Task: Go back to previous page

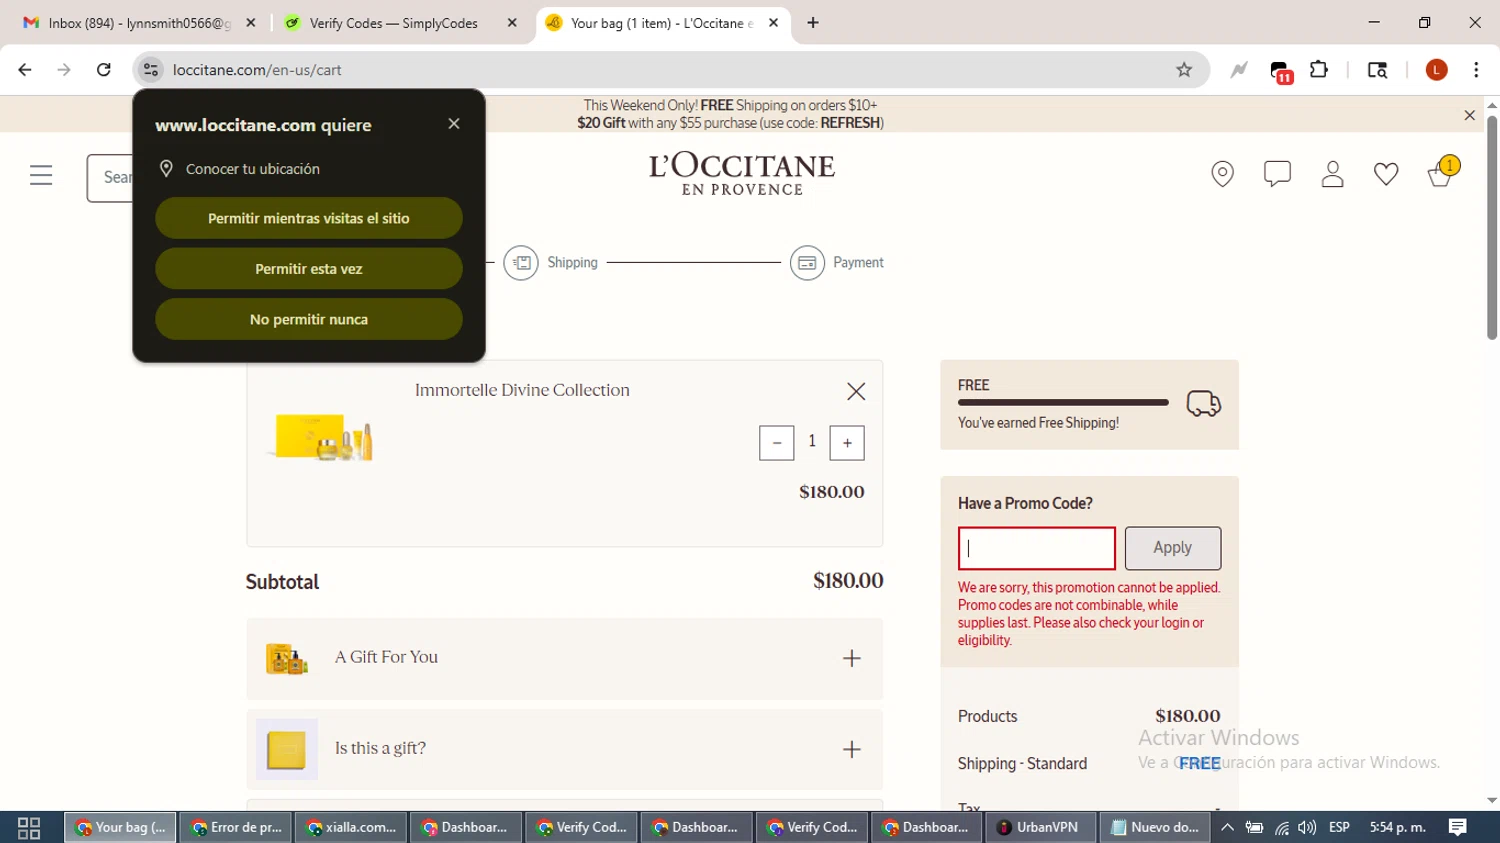Action: pyautogui.click(x=25, y=70)
